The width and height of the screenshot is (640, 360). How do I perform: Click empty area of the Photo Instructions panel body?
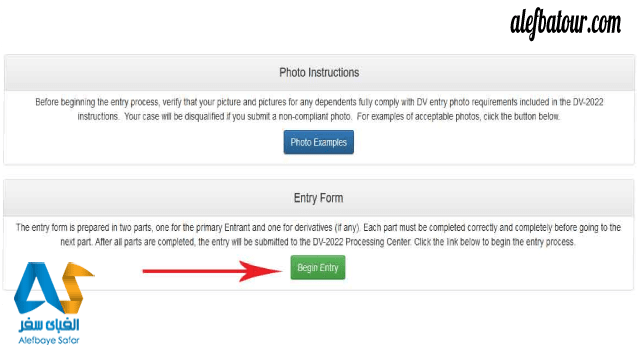coord(490,143)
